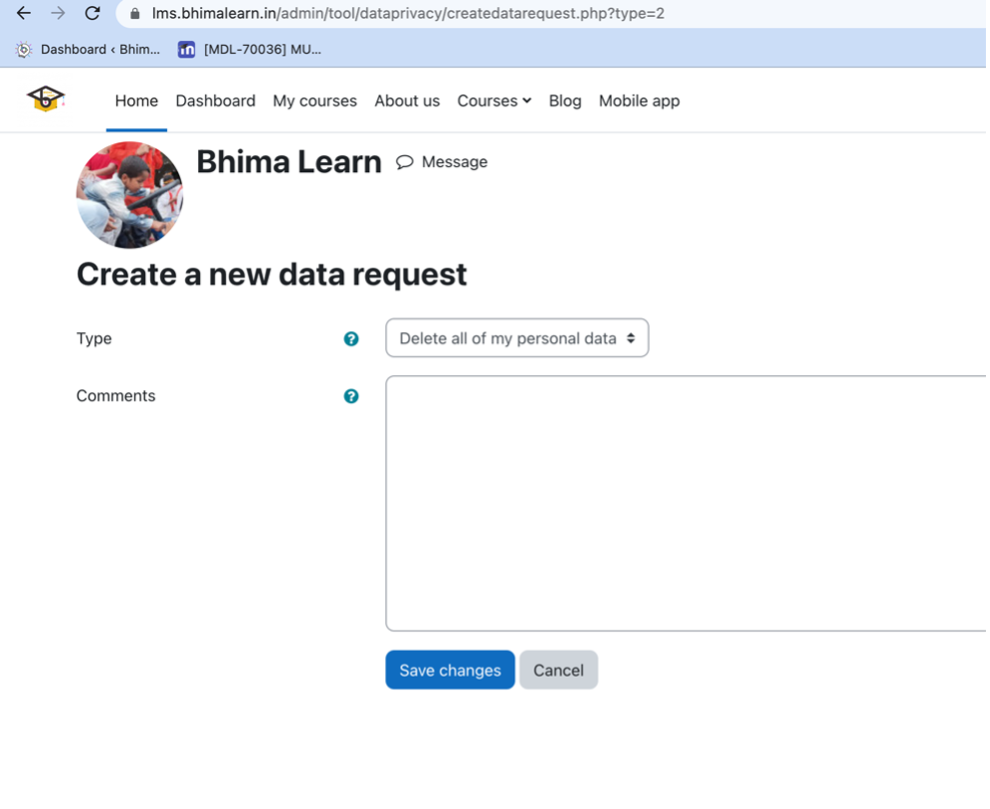This screenshot has height=809, width=990.
Task: Show help for the Type field
Action: (351, 339)
